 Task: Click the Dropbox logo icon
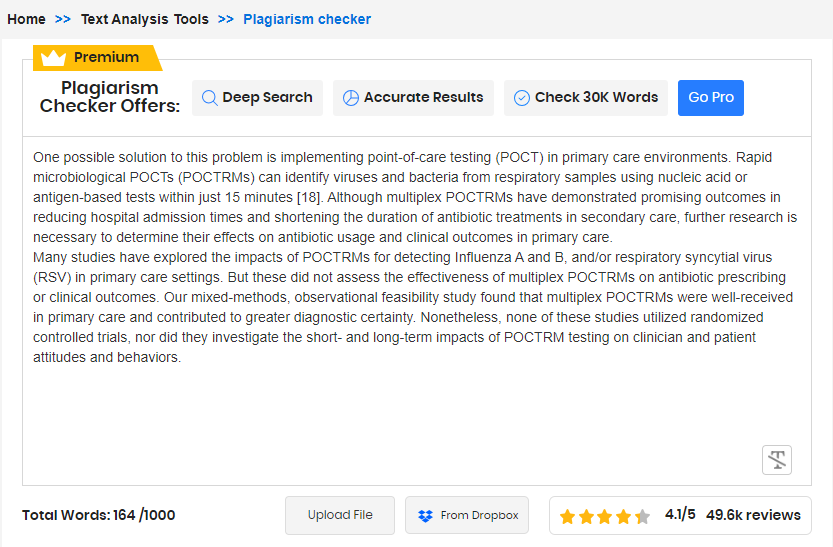[x=426, y=516]
